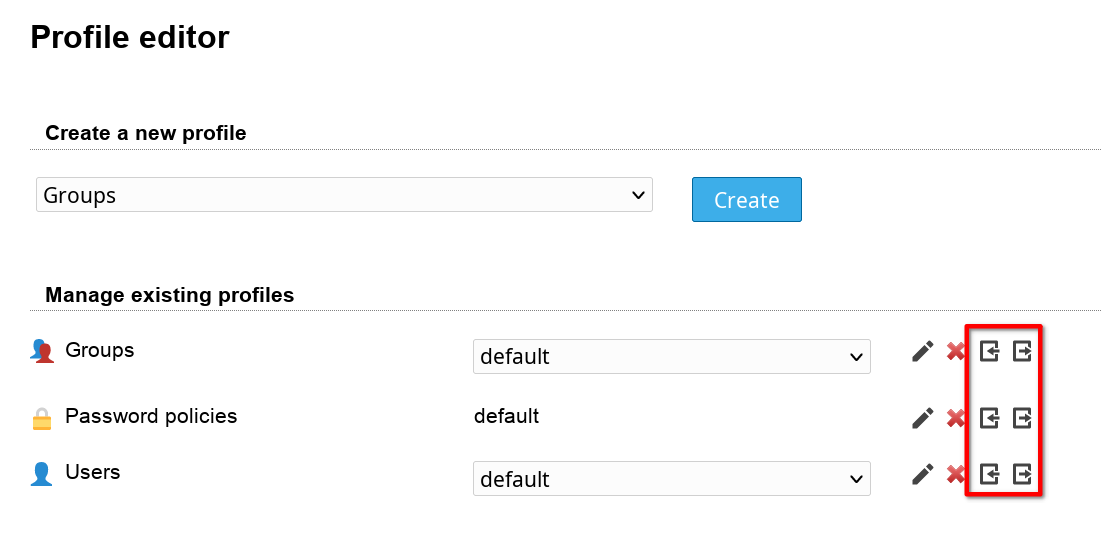Screen dimensions: 1101x555
Task: Delete the Password policies profile
Action: pos(956,418)
